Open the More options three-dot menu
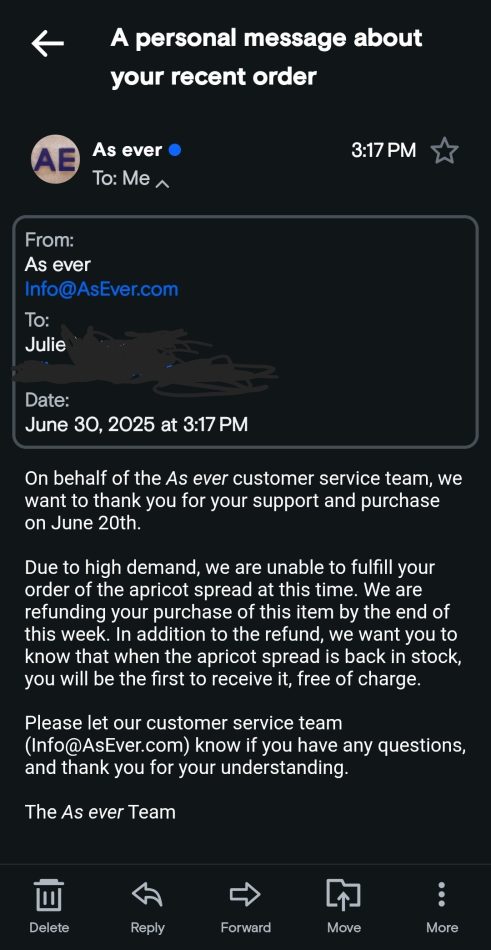The image size is (491, 950). tap(442, 894)
